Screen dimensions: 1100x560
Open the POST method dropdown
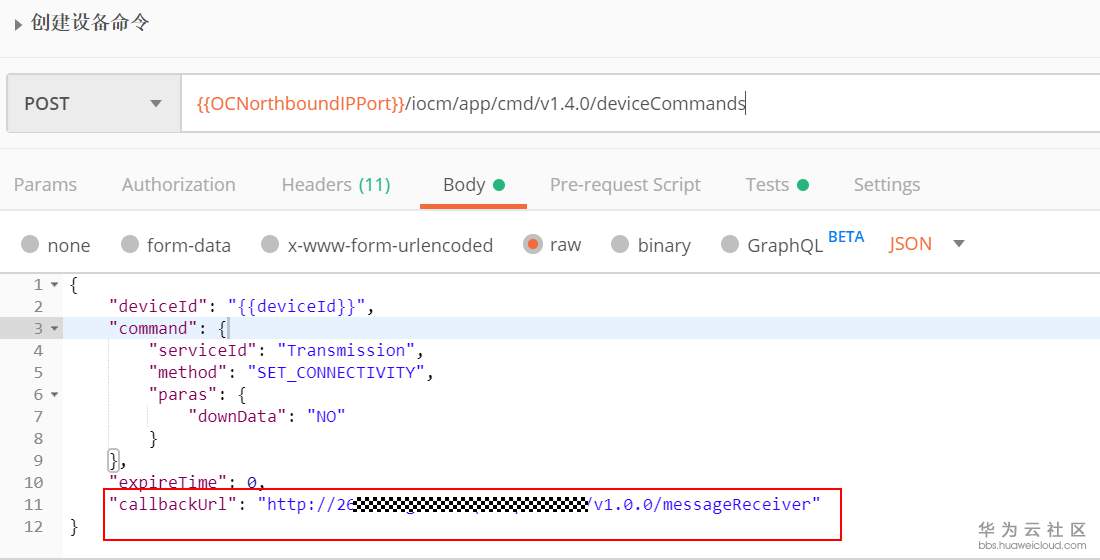[x=94, y=103]
